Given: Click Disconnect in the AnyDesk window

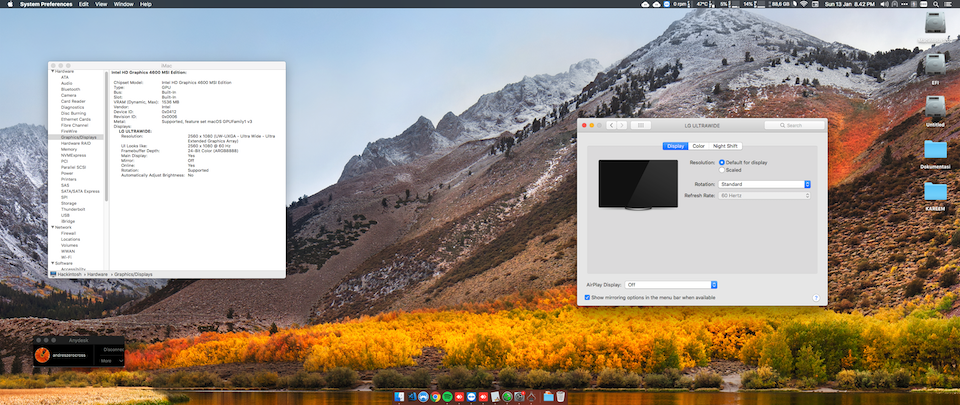Looking at the screenshot, I should coord(113,349).
